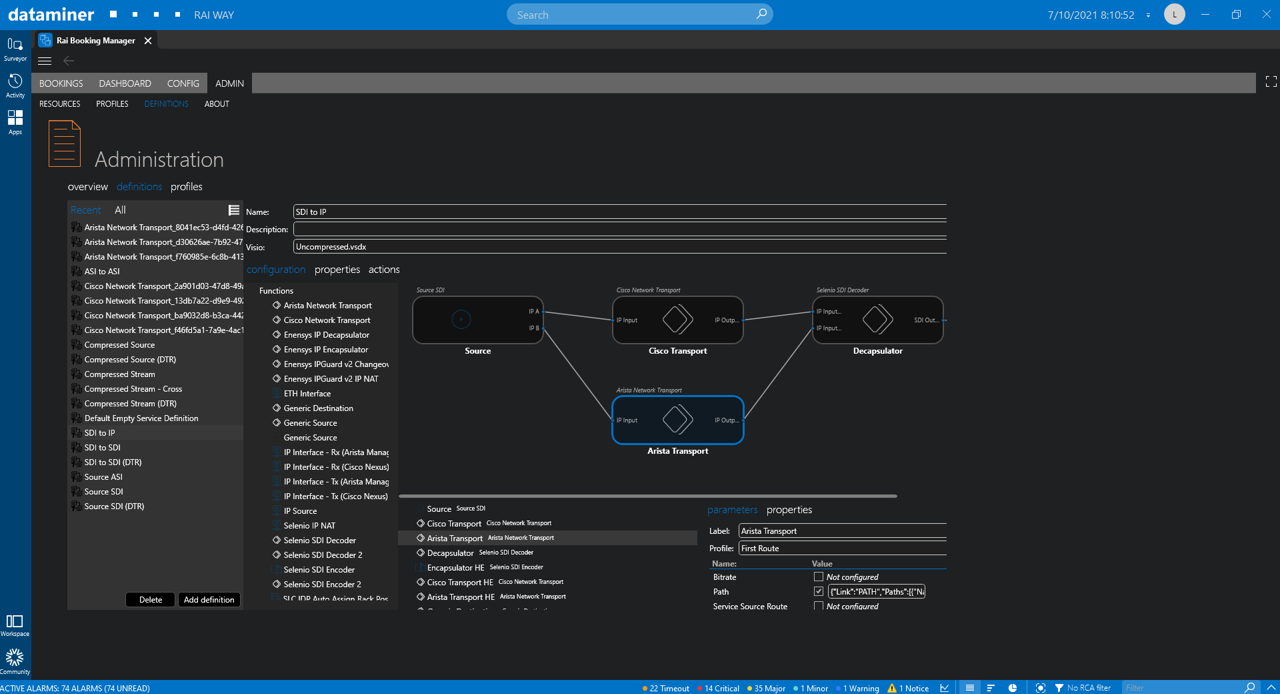The image size is (1280, 694).
Task: Toggle the Path parameter checkbox
Action: [818, 592]
